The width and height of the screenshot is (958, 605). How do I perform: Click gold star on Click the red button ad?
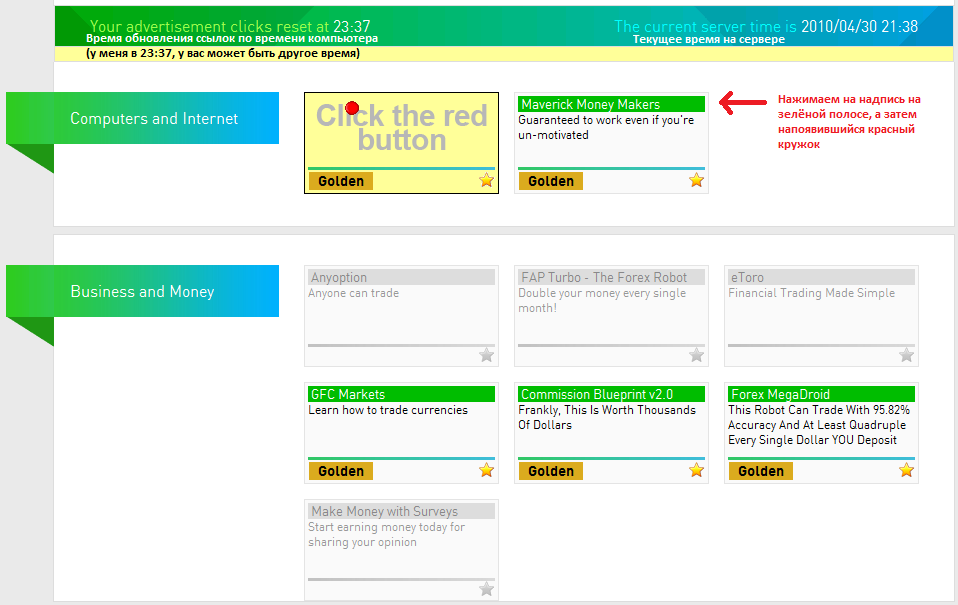click(x=486, y=181)
